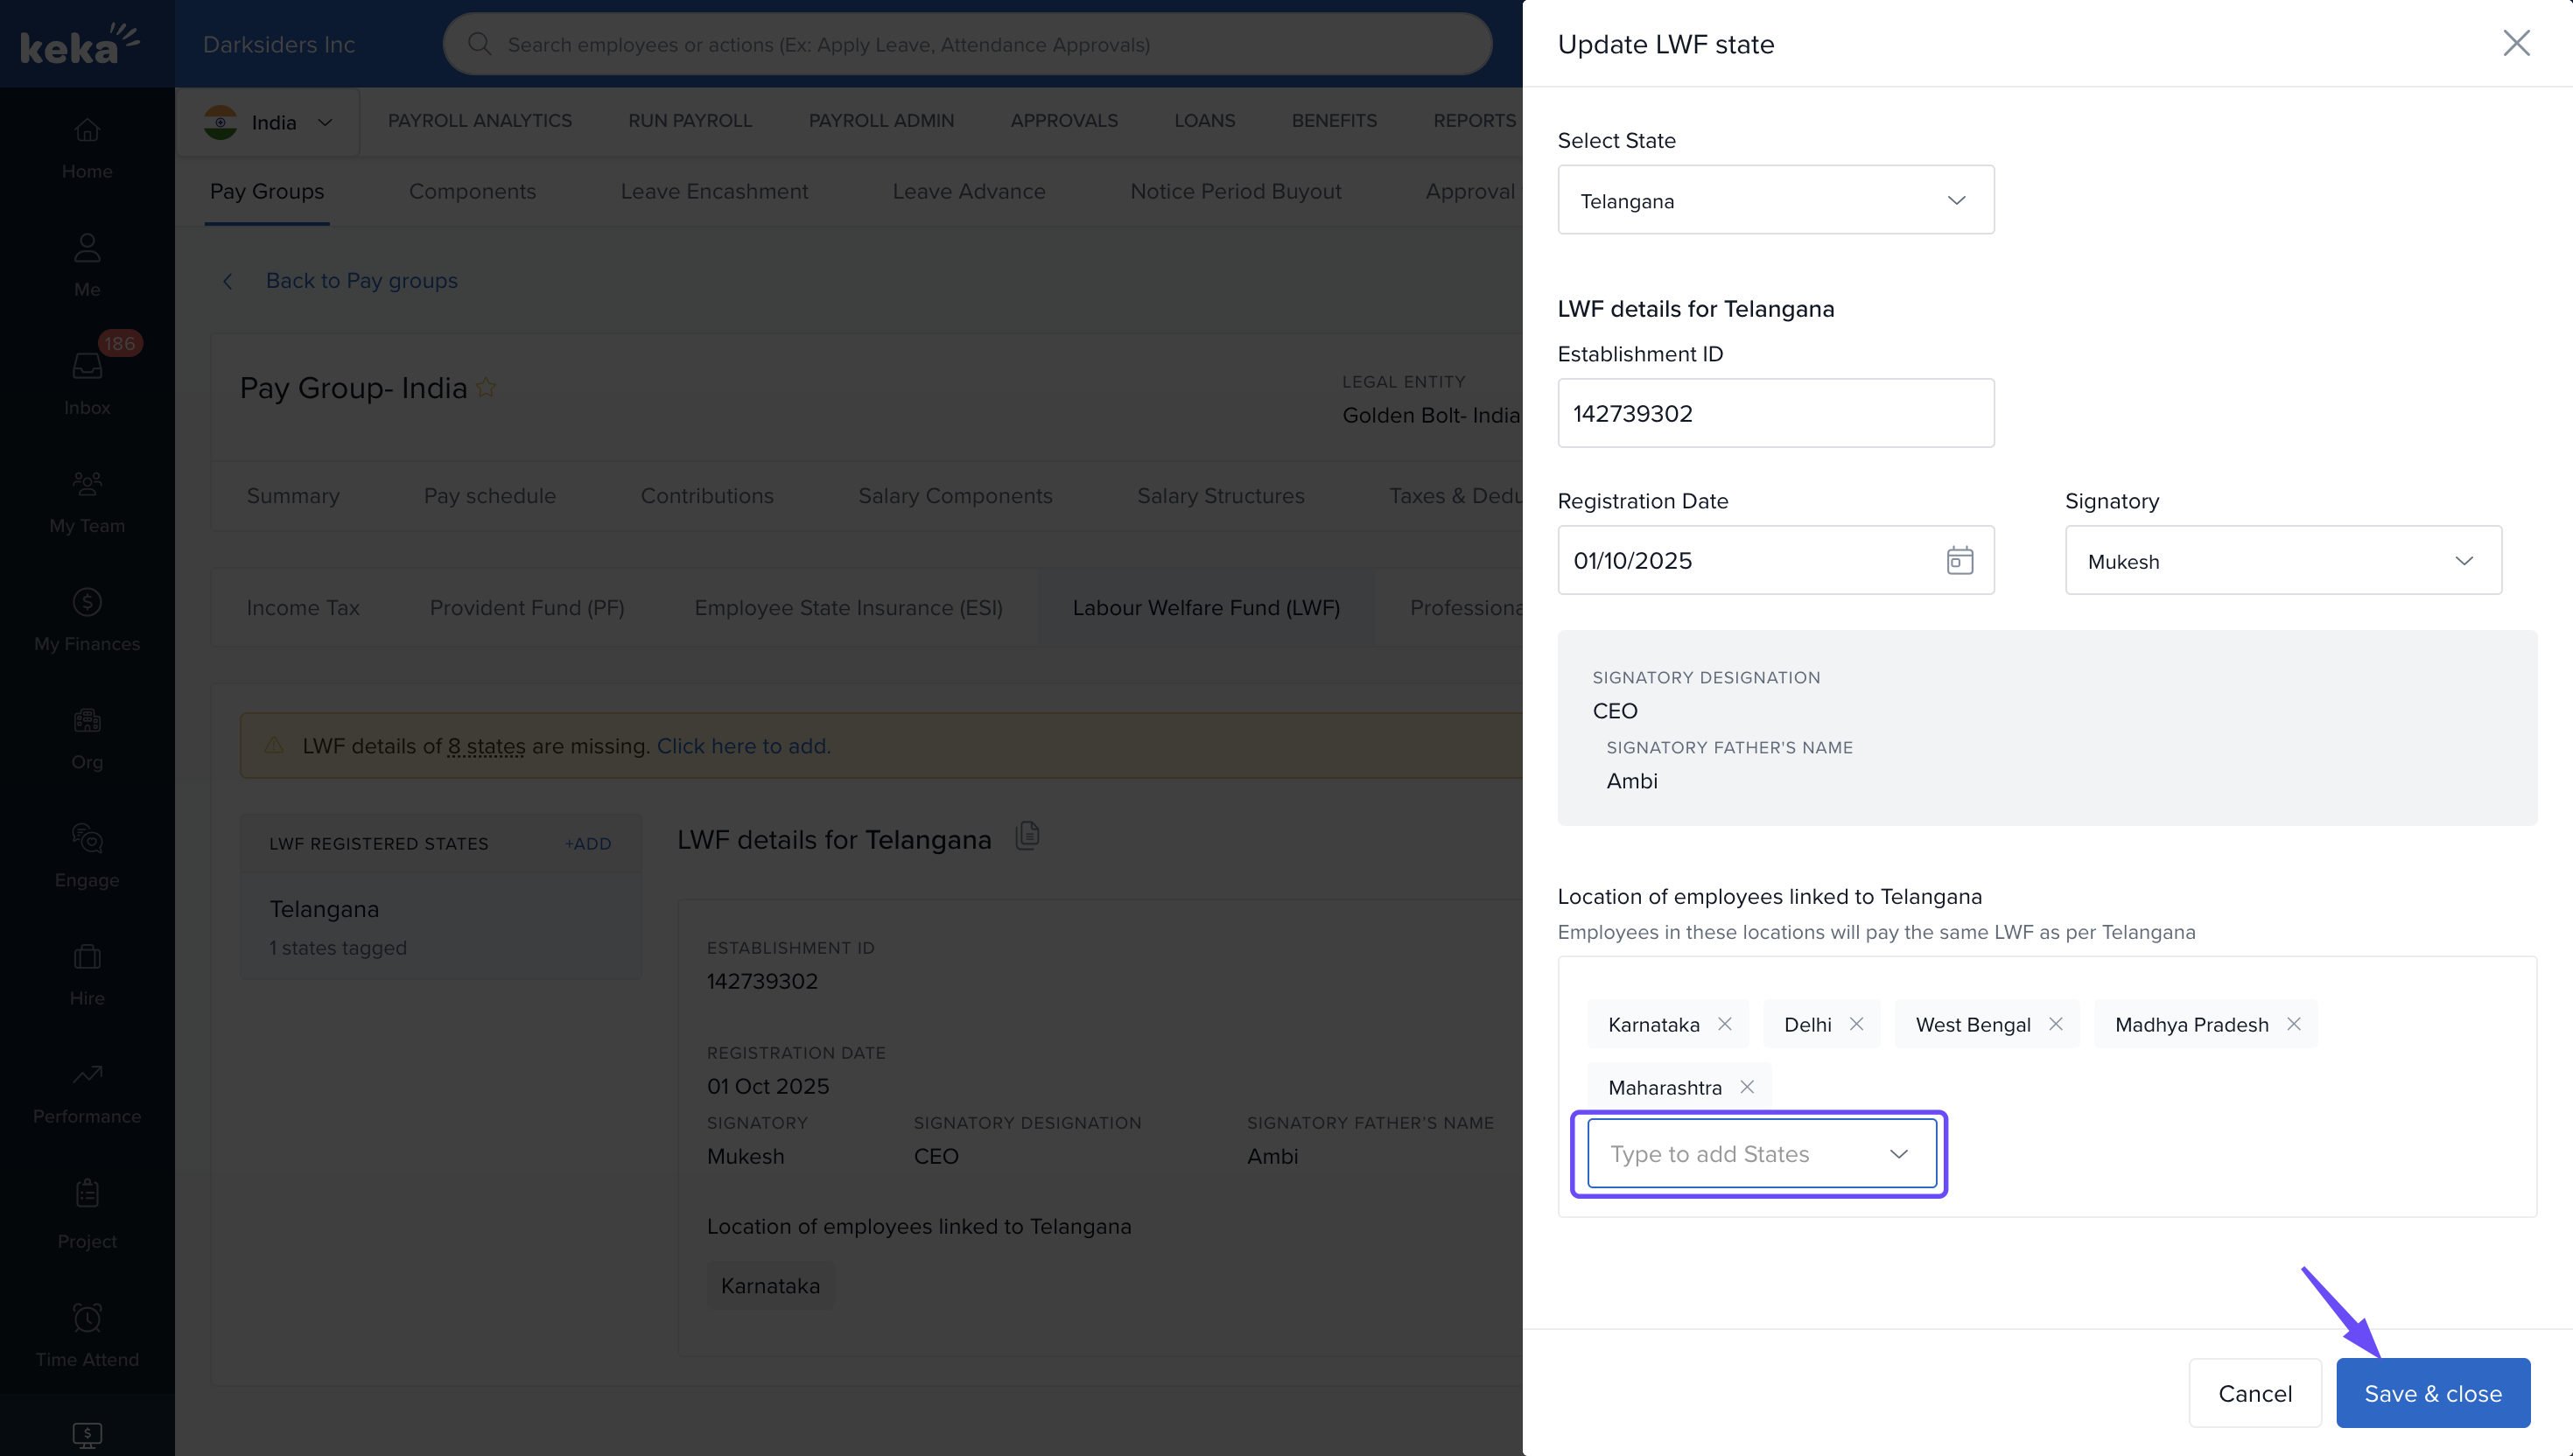Expand the Select State dropdown
This screenshot has height=1456, width=2573.
click(1775, 200)
